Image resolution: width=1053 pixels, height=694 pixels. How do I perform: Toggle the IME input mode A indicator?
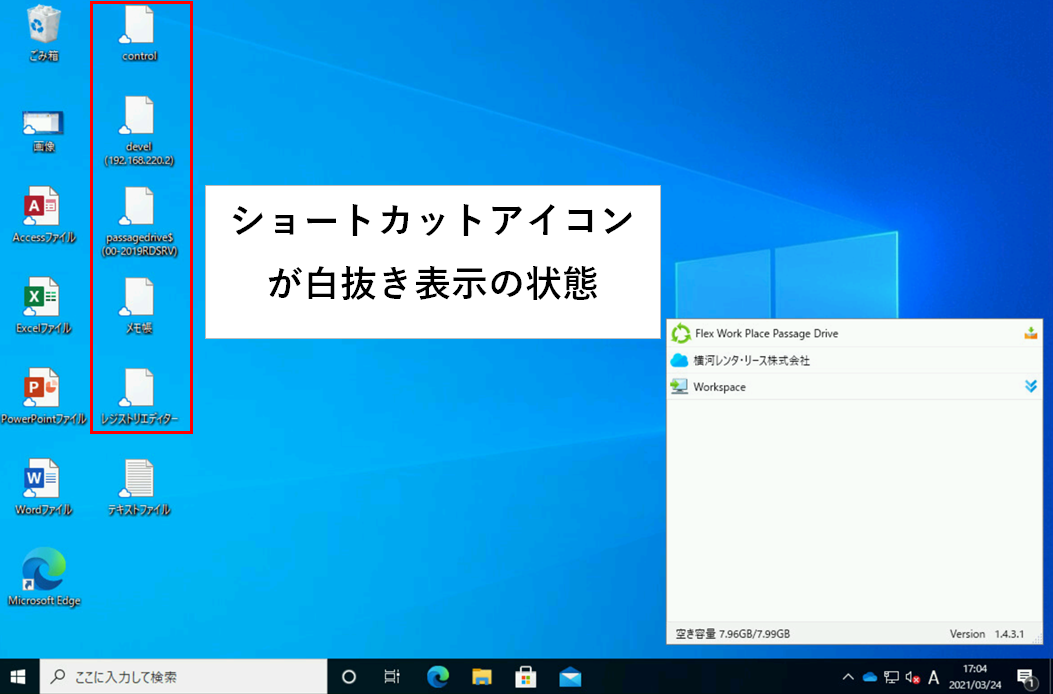point(934,677)
